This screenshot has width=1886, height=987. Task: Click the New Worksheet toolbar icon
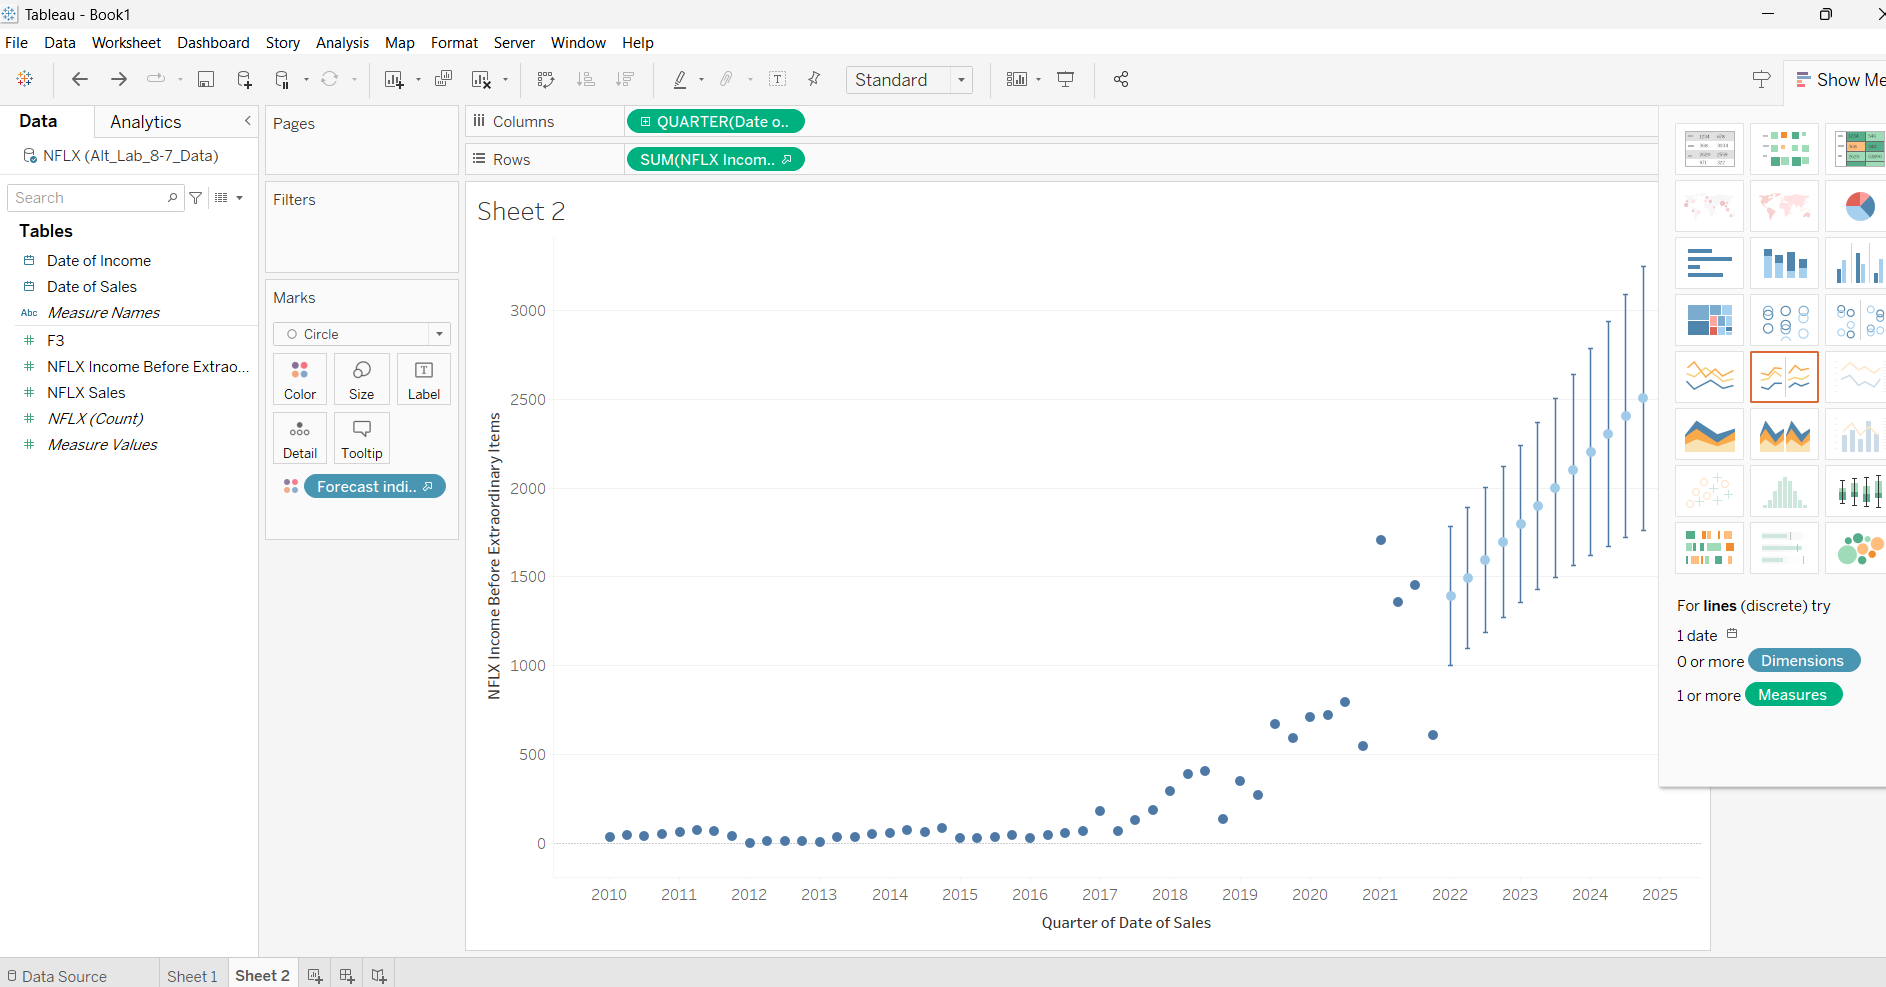(x=394, y=79)
